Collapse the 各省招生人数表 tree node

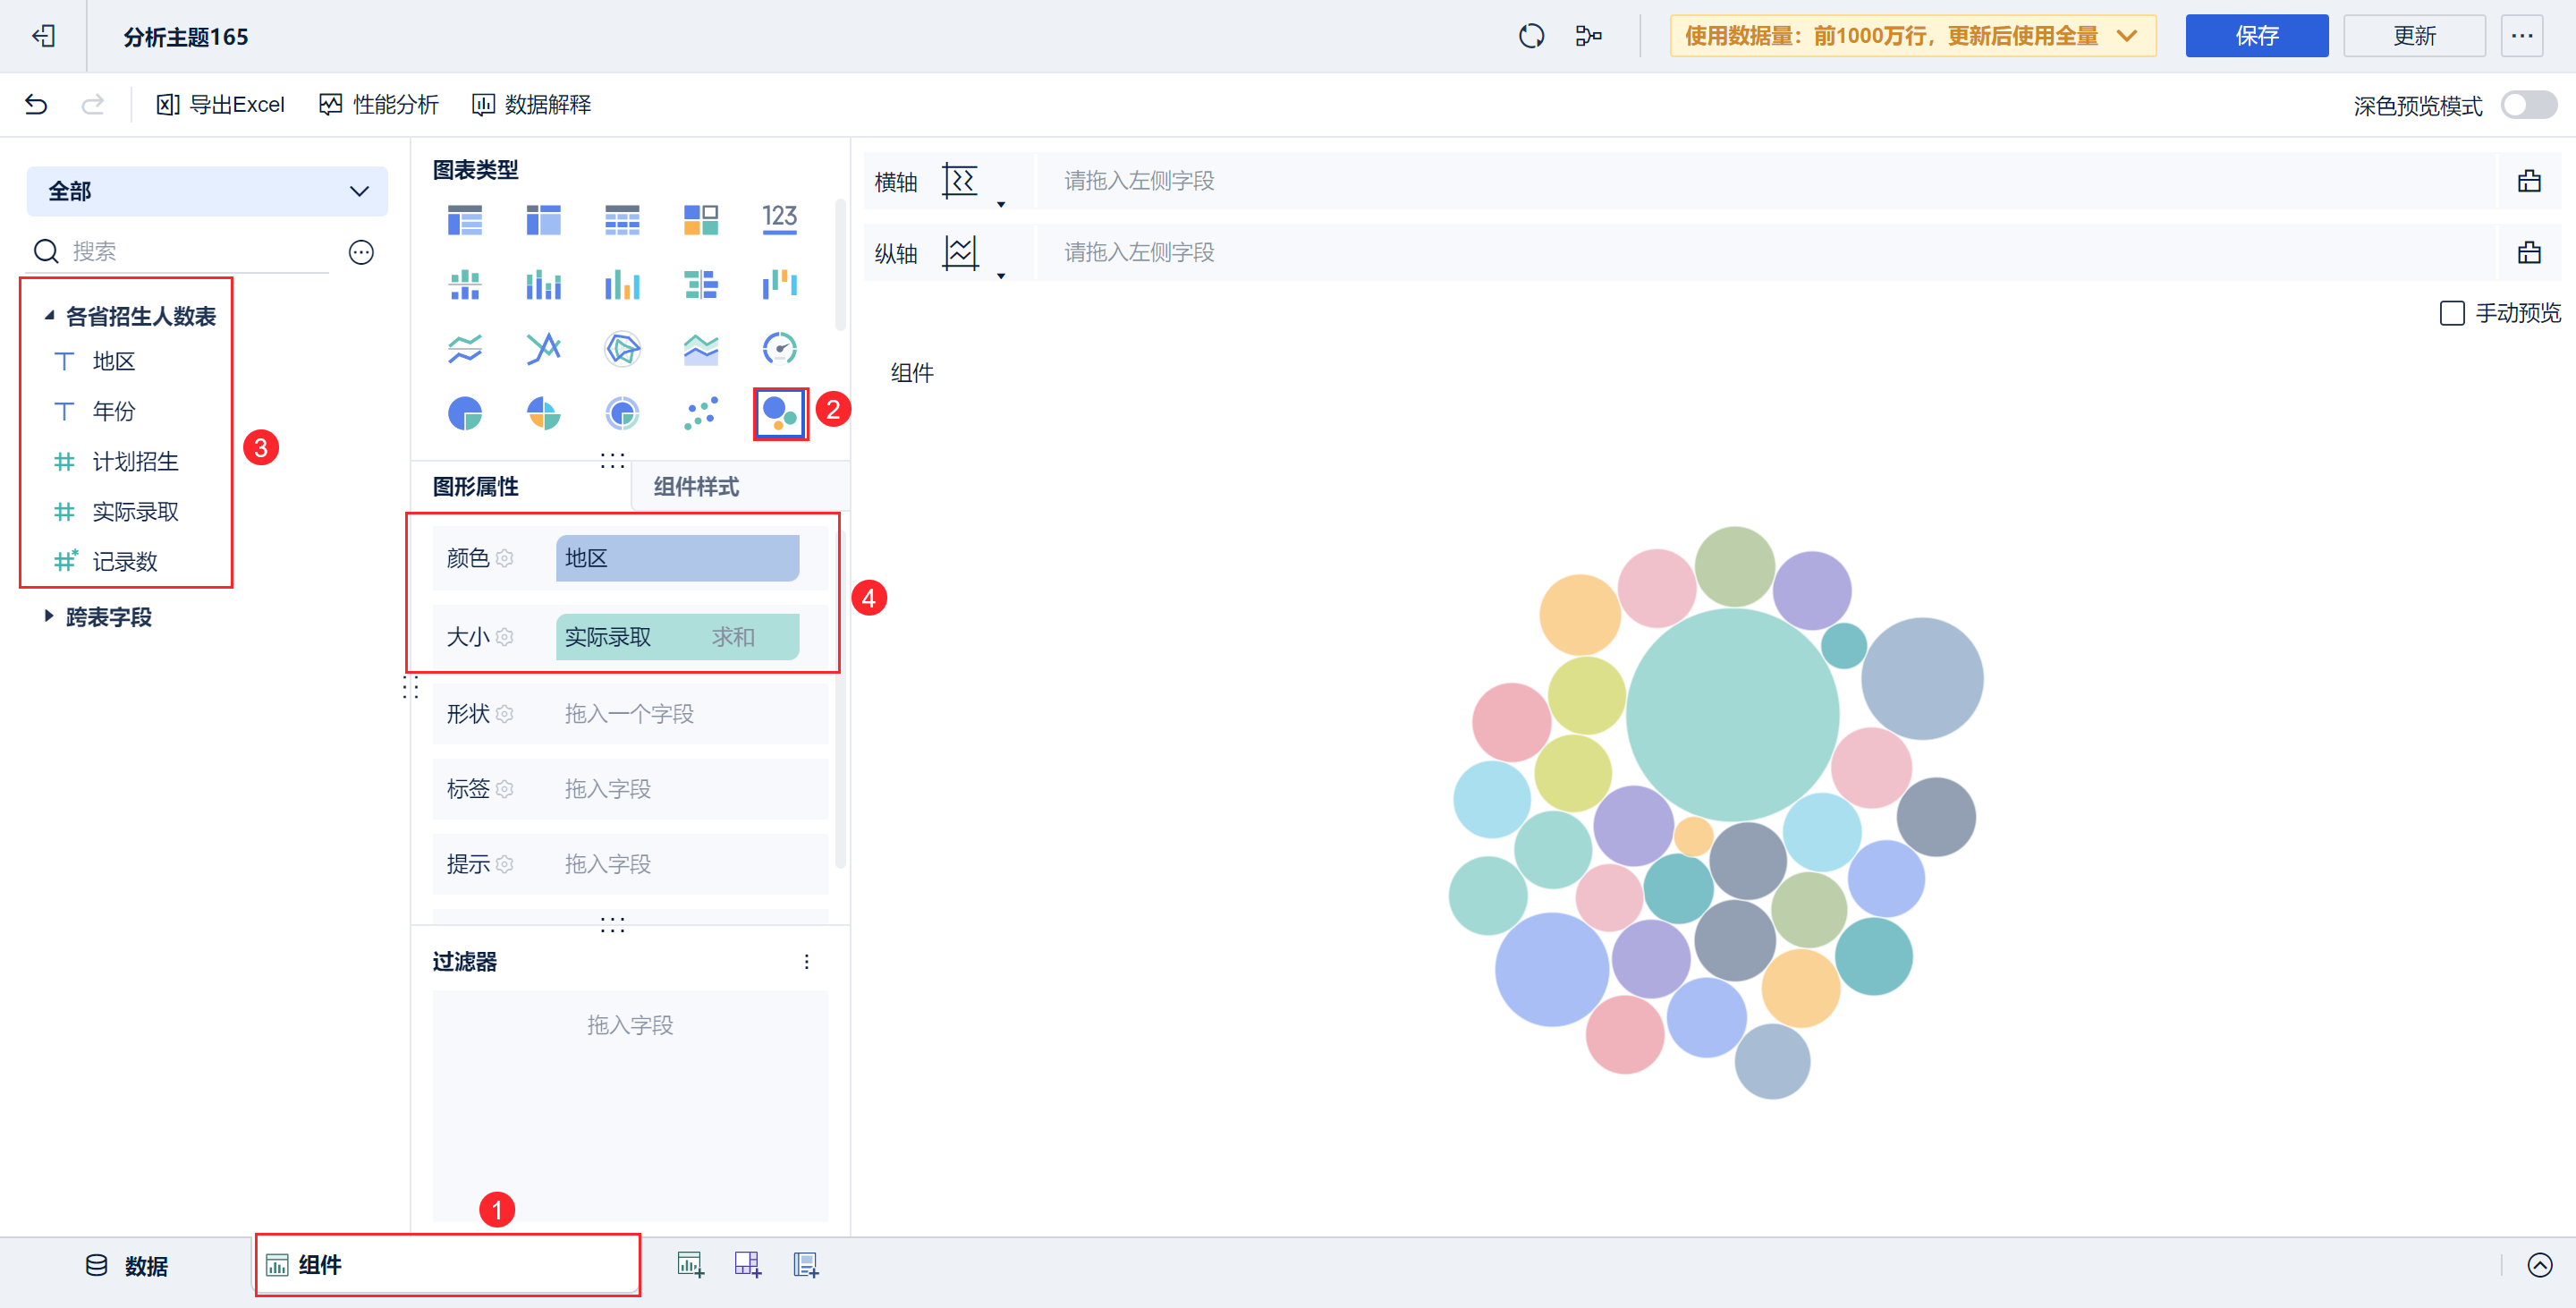[49, 316]
